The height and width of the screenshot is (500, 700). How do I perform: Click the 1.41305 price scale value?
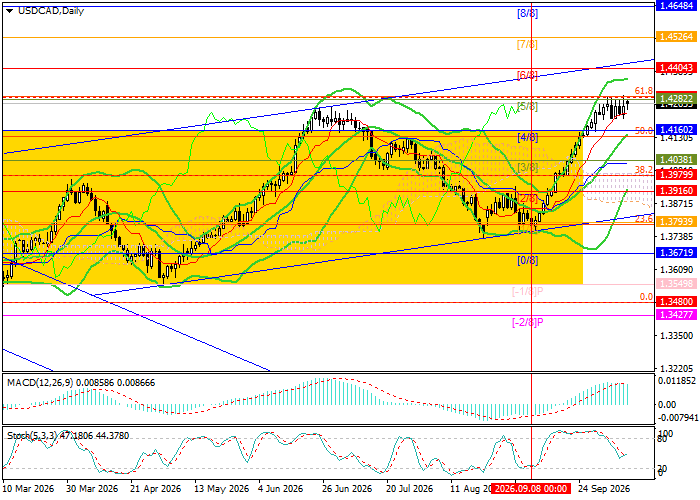[676, 138]
